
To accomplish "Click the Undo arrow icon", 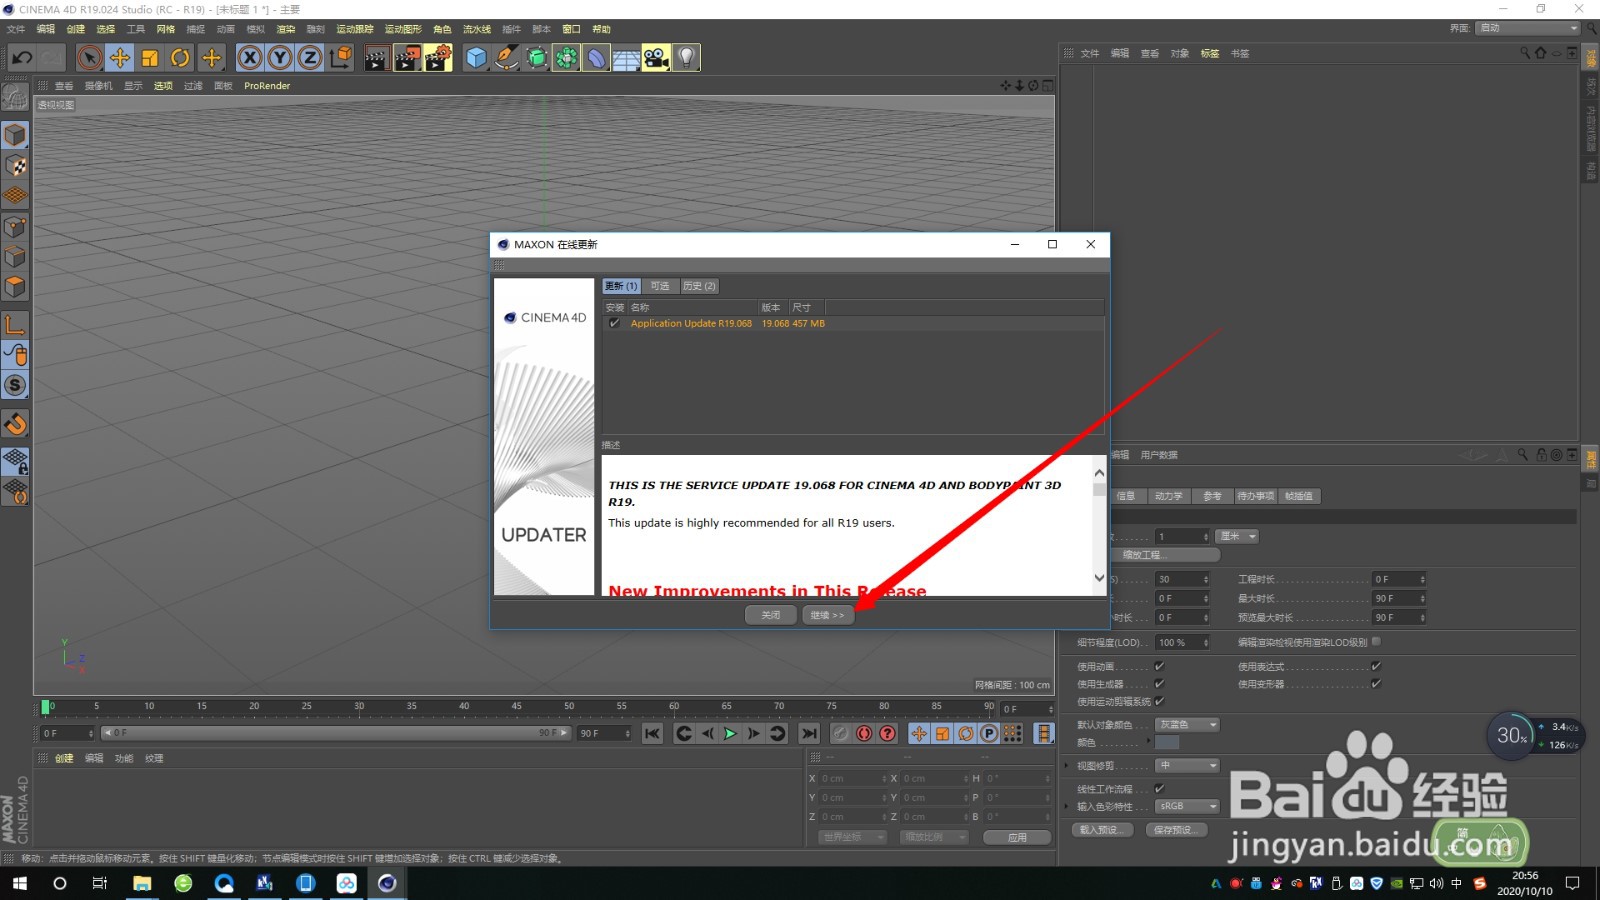I will coord(22,58).
